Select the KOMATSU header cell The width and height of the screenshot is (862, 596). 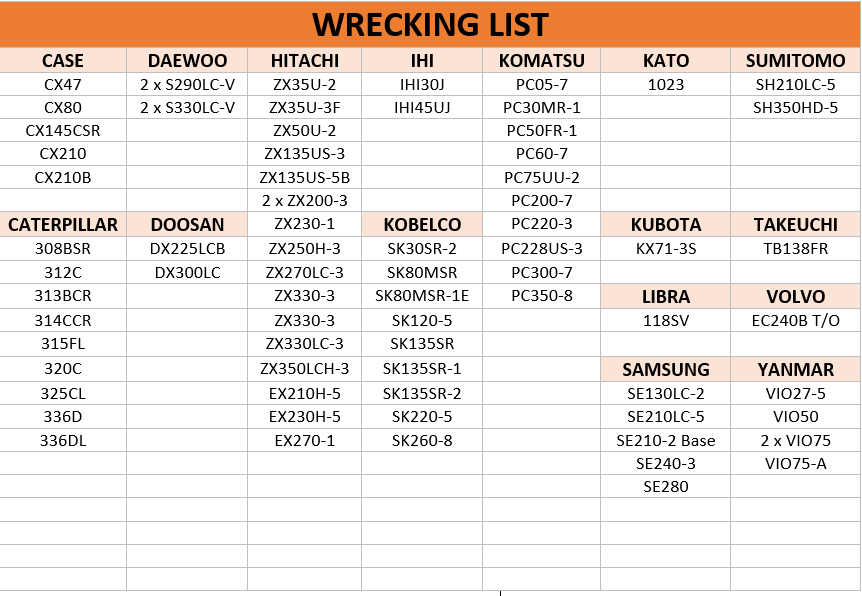[x=541, y=60]
